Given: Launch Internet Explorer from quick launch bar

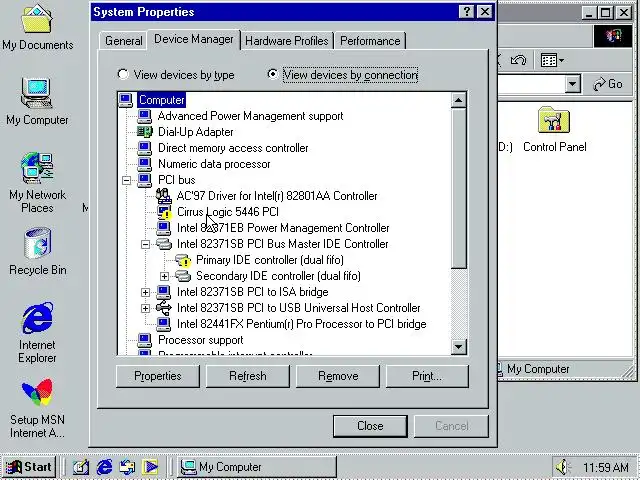Looking at the screenshot, I should (x=104, y=467).
